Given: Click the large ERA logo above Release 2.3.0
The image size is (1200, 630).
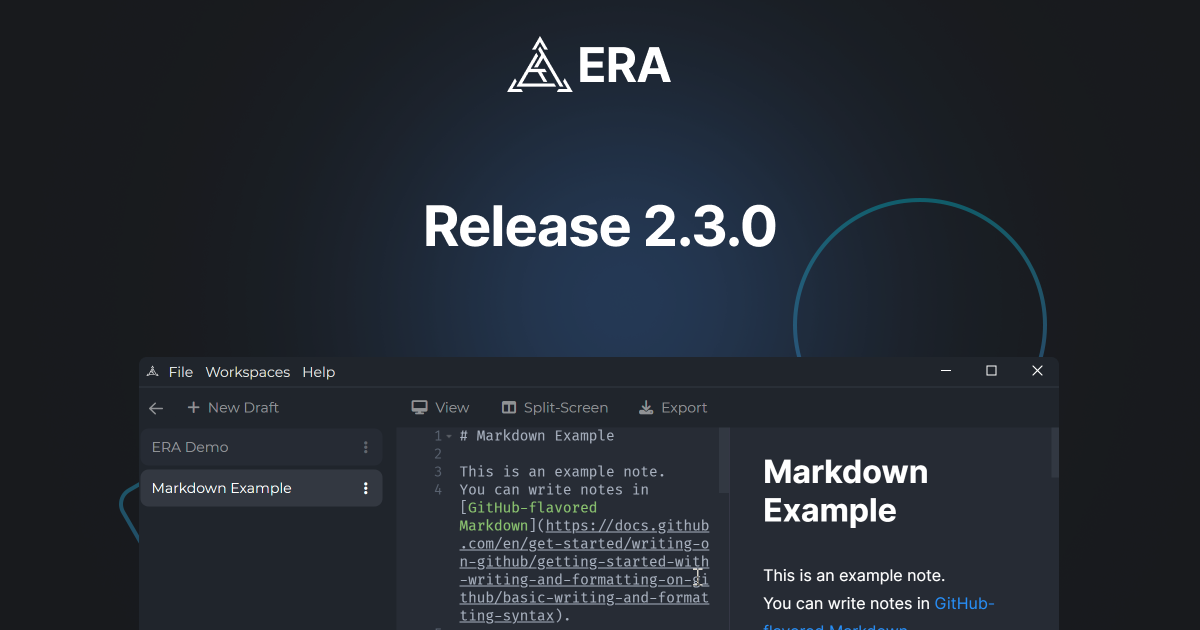Looking at the screenshot, I should [539, 64].
